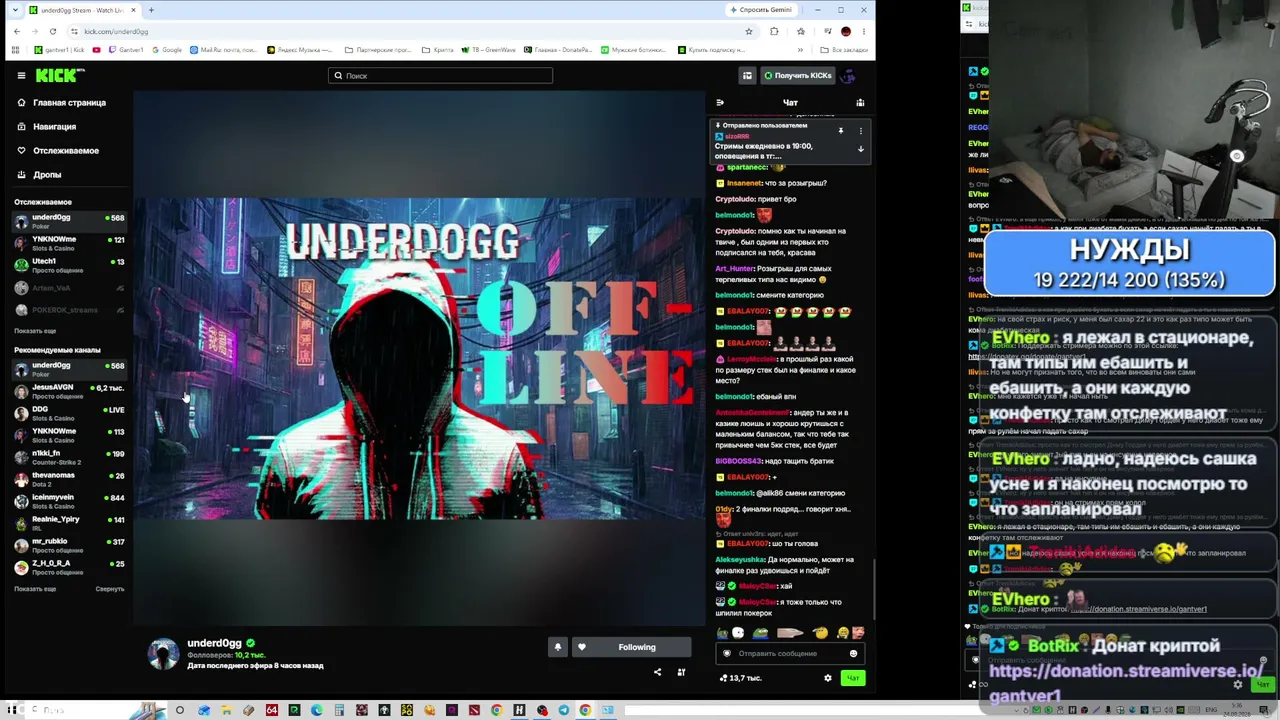The height and width of the screenshot is (720, 1280).
Task: Collapse the chat panel with the arrow icon
Action: [720, 102]
